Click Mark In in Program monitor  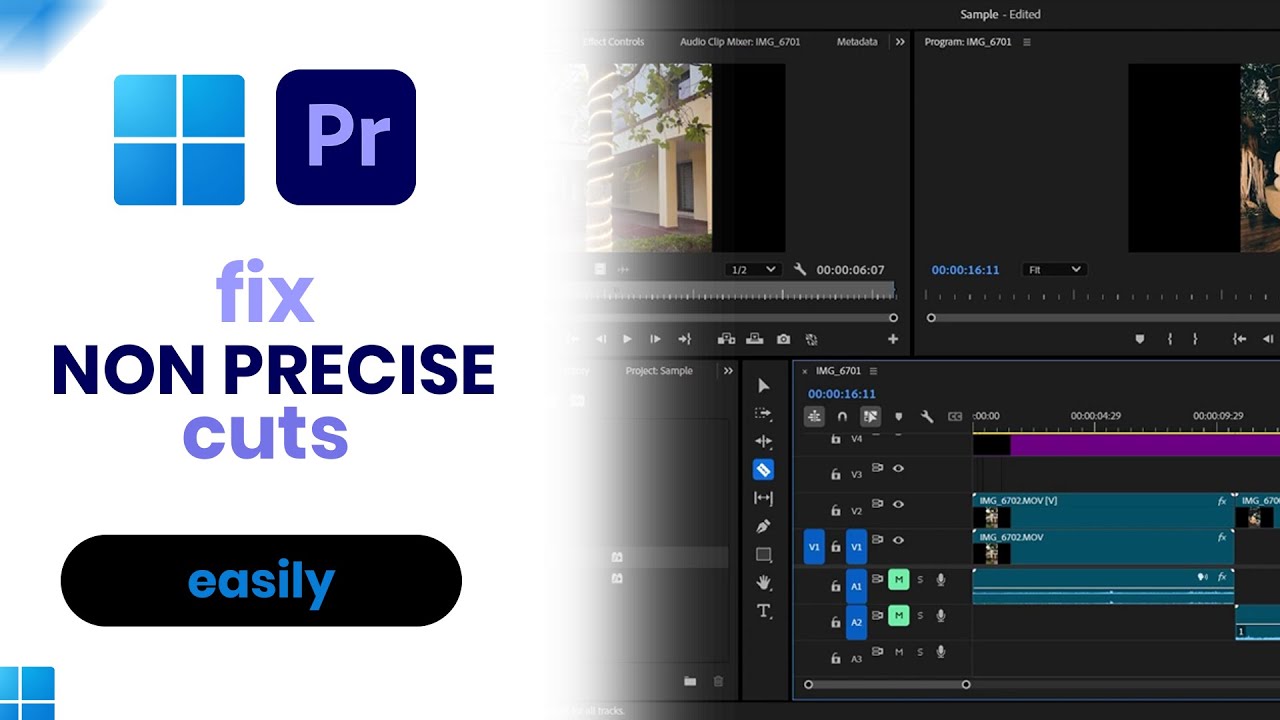tap(1169, 339)
